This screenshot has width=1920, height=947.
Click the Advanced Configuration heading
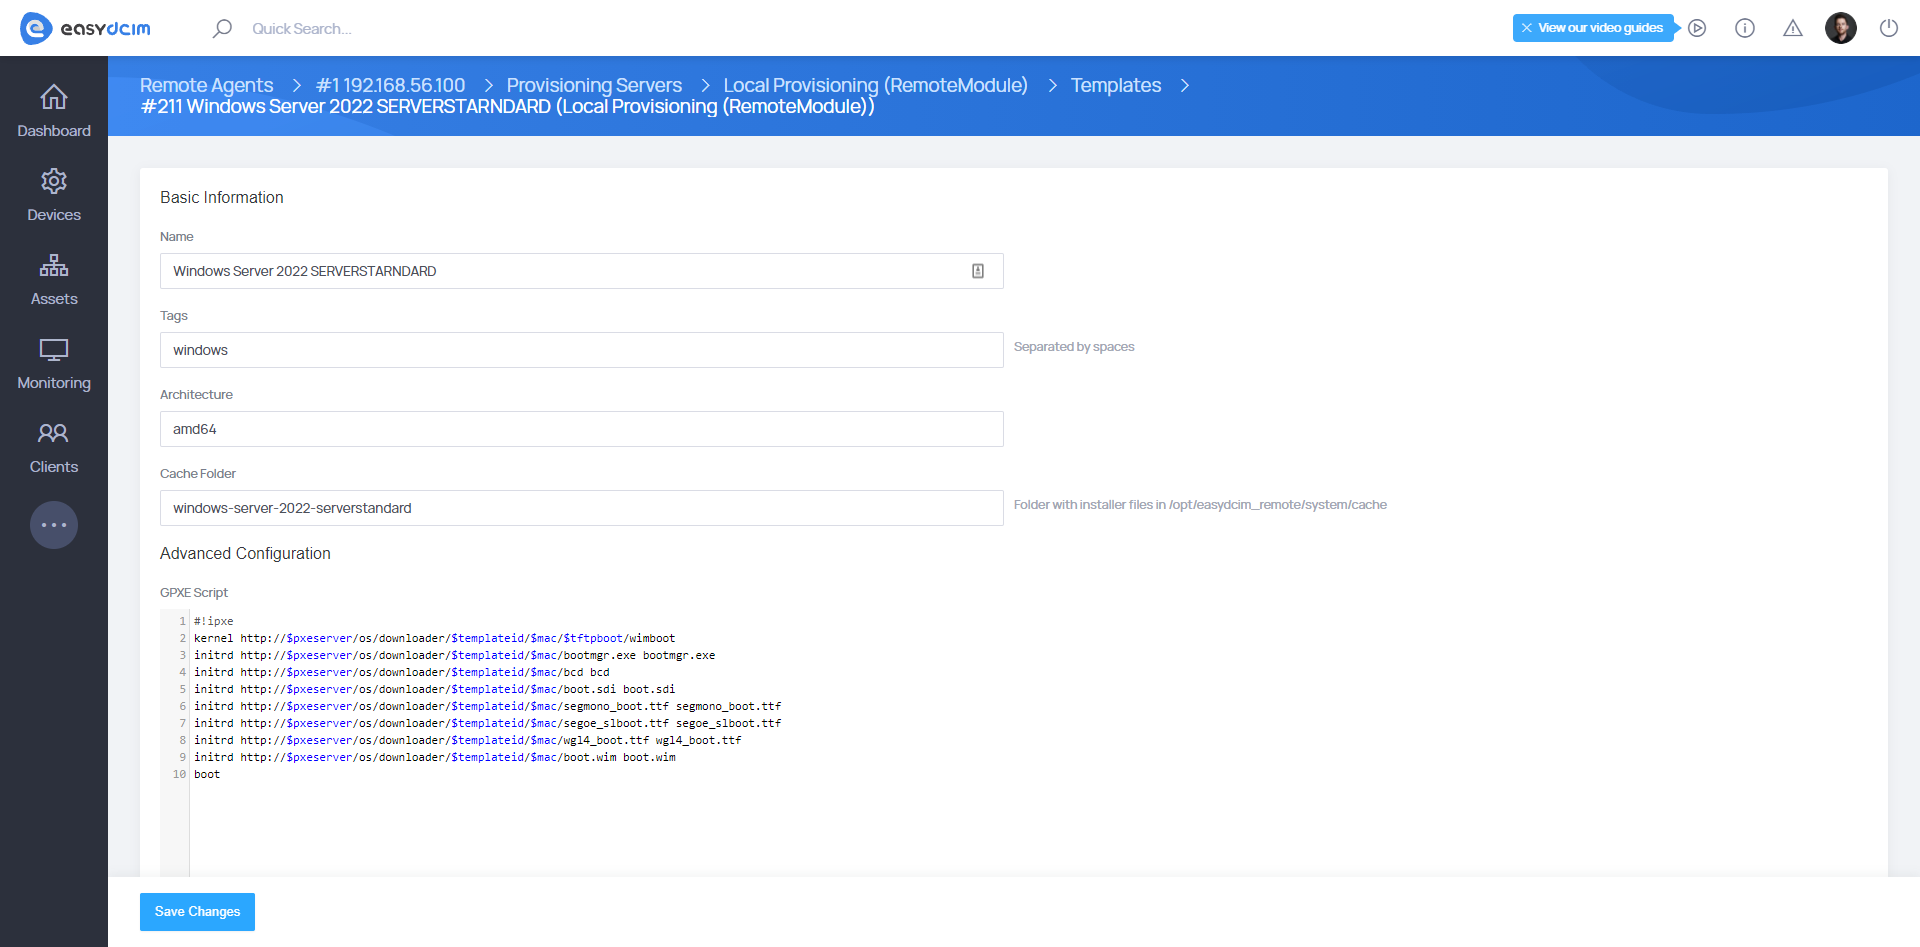click(x=245, y=553)
